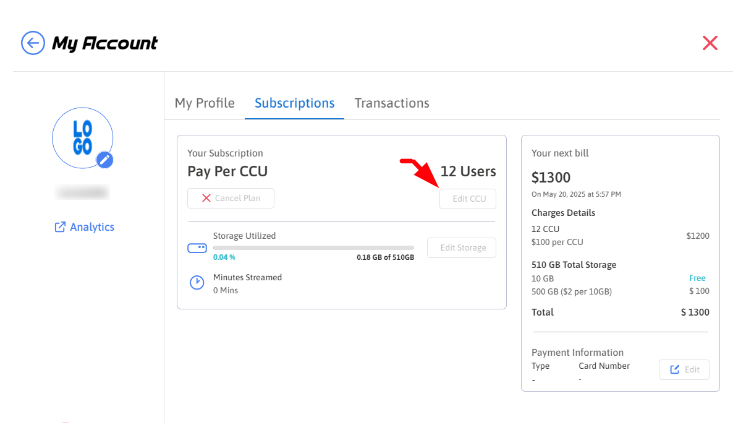Image resolution: width=744 pixels, height=423 pixels.
Task: Click the back arrow icon
Action: point(33,43)
